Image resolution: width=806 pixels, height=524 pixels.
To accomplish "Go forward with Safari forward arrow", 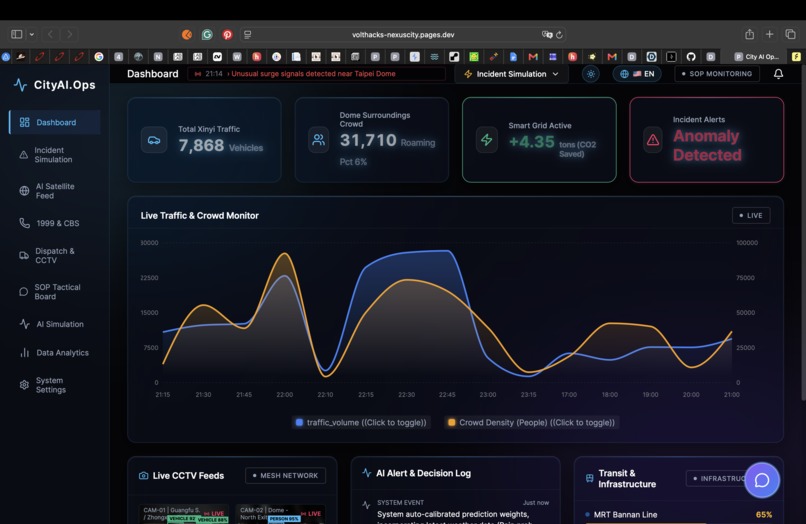I will pos(69,34).
